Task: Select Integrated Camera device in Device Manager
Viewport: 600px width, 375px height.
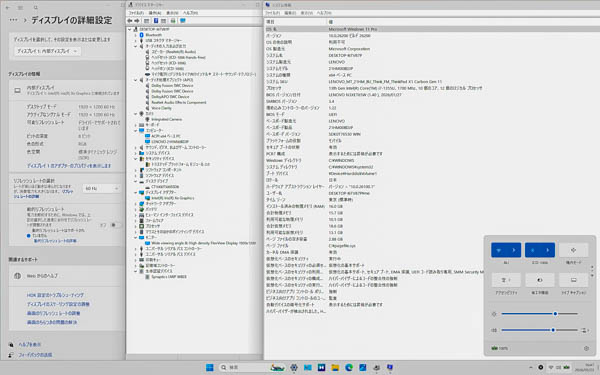Action: 166,119
